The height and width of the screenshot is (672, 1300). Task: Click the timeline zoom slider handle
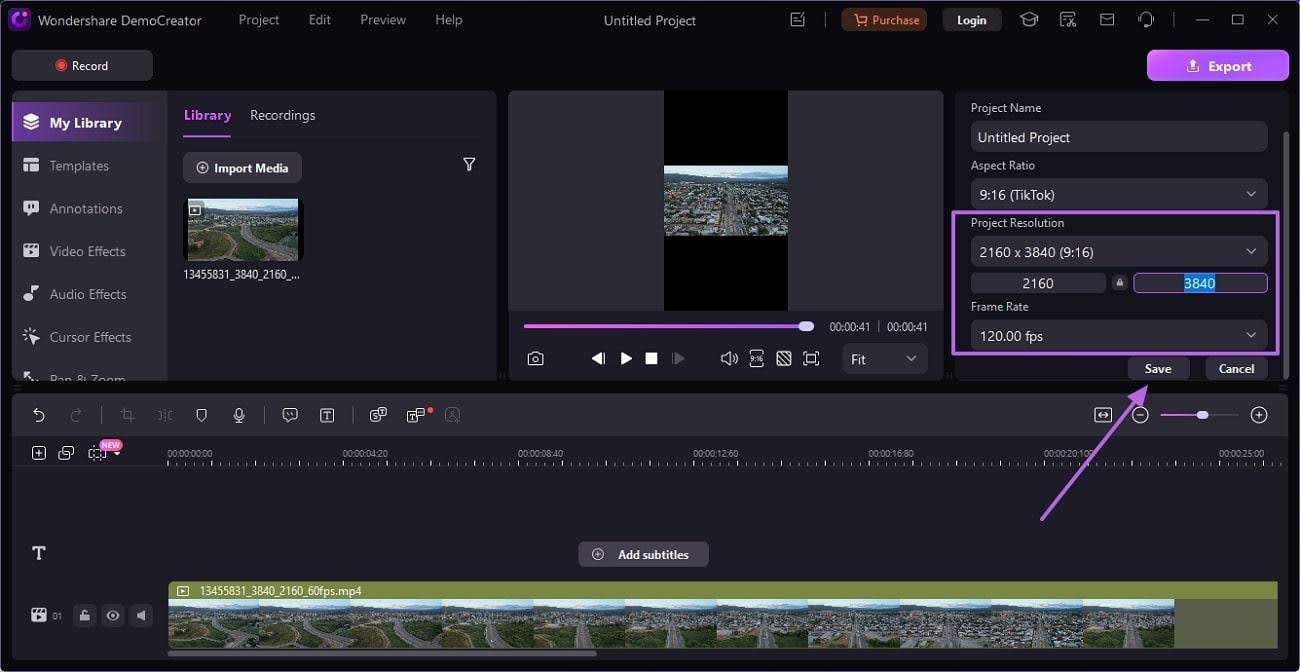[x=1202, y=415]
